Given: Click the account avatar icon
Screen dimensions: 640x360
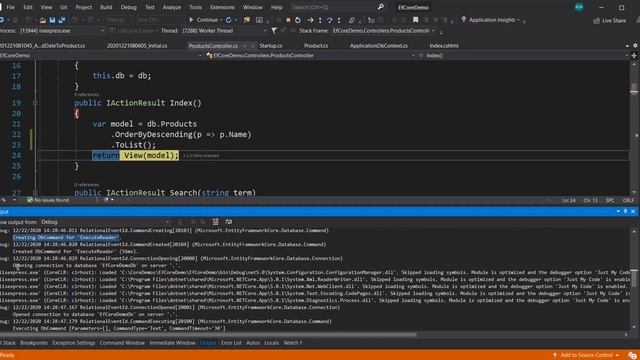Looking at the screenshot, I should [x=579, y=7].
